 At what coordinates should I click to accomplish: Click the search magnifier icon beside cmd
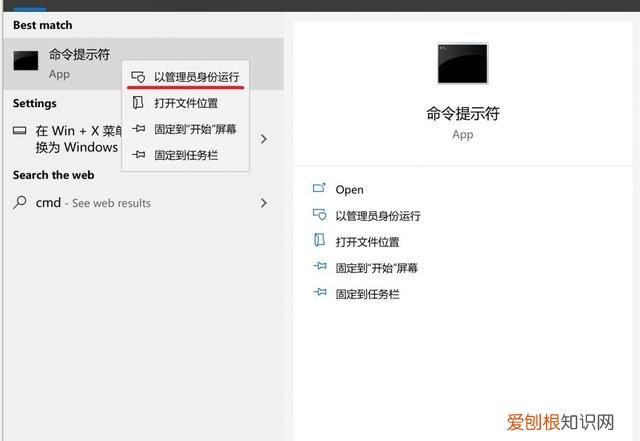(20, 202)
